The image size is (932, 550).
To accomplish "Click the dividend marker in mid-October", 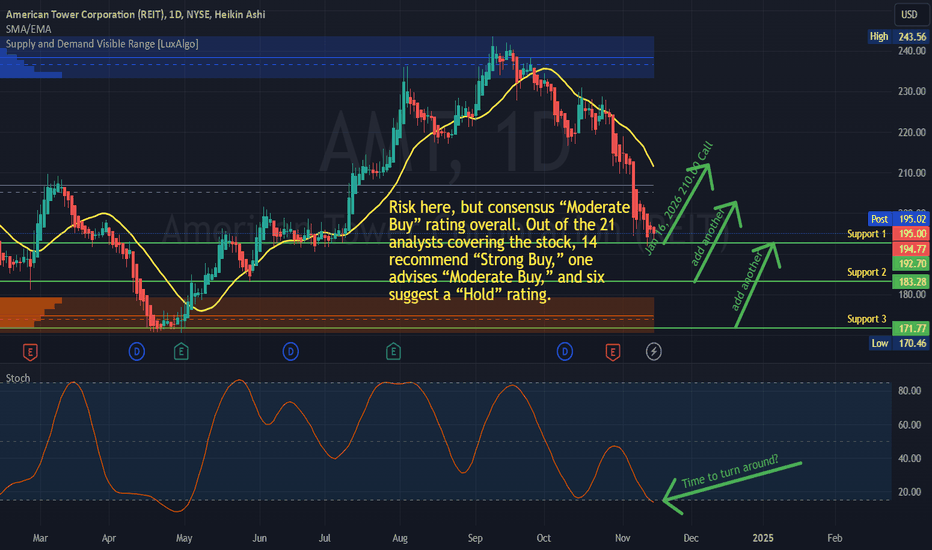I will click(x=565, y=351).
